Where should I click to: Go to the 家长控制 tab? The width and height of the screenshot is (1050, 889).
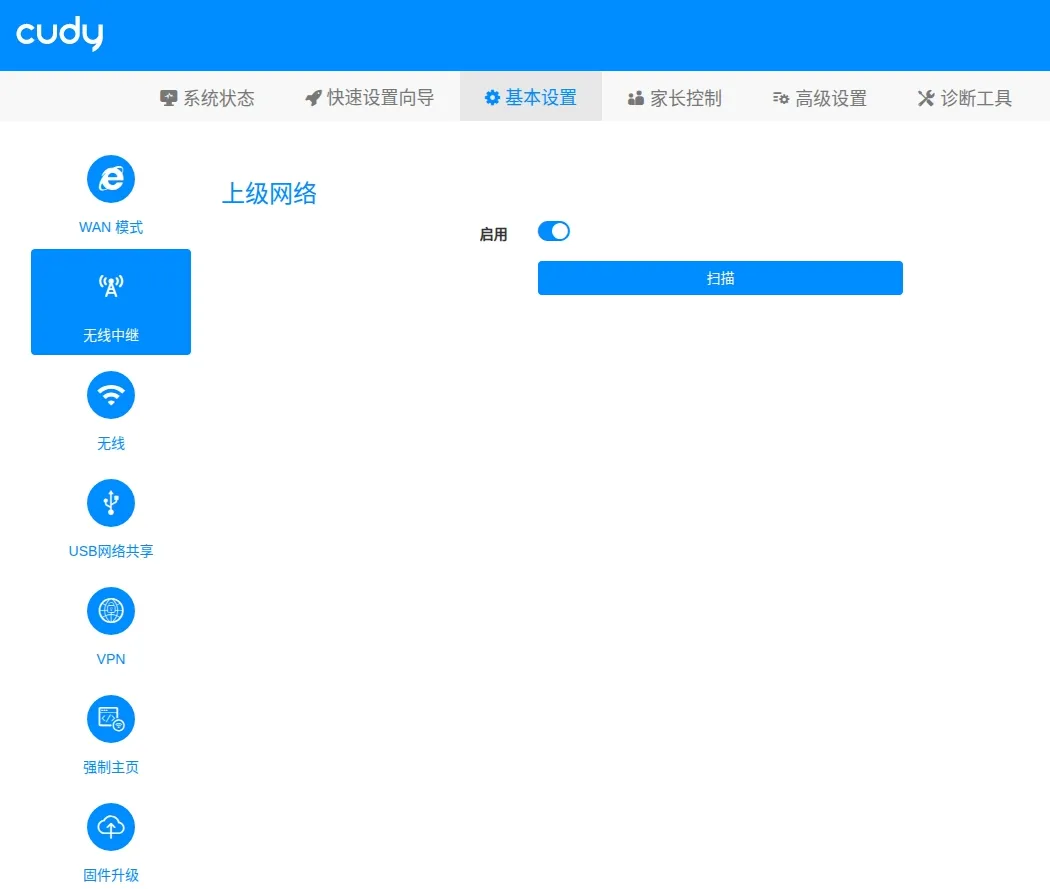click(x=674, y=98)
